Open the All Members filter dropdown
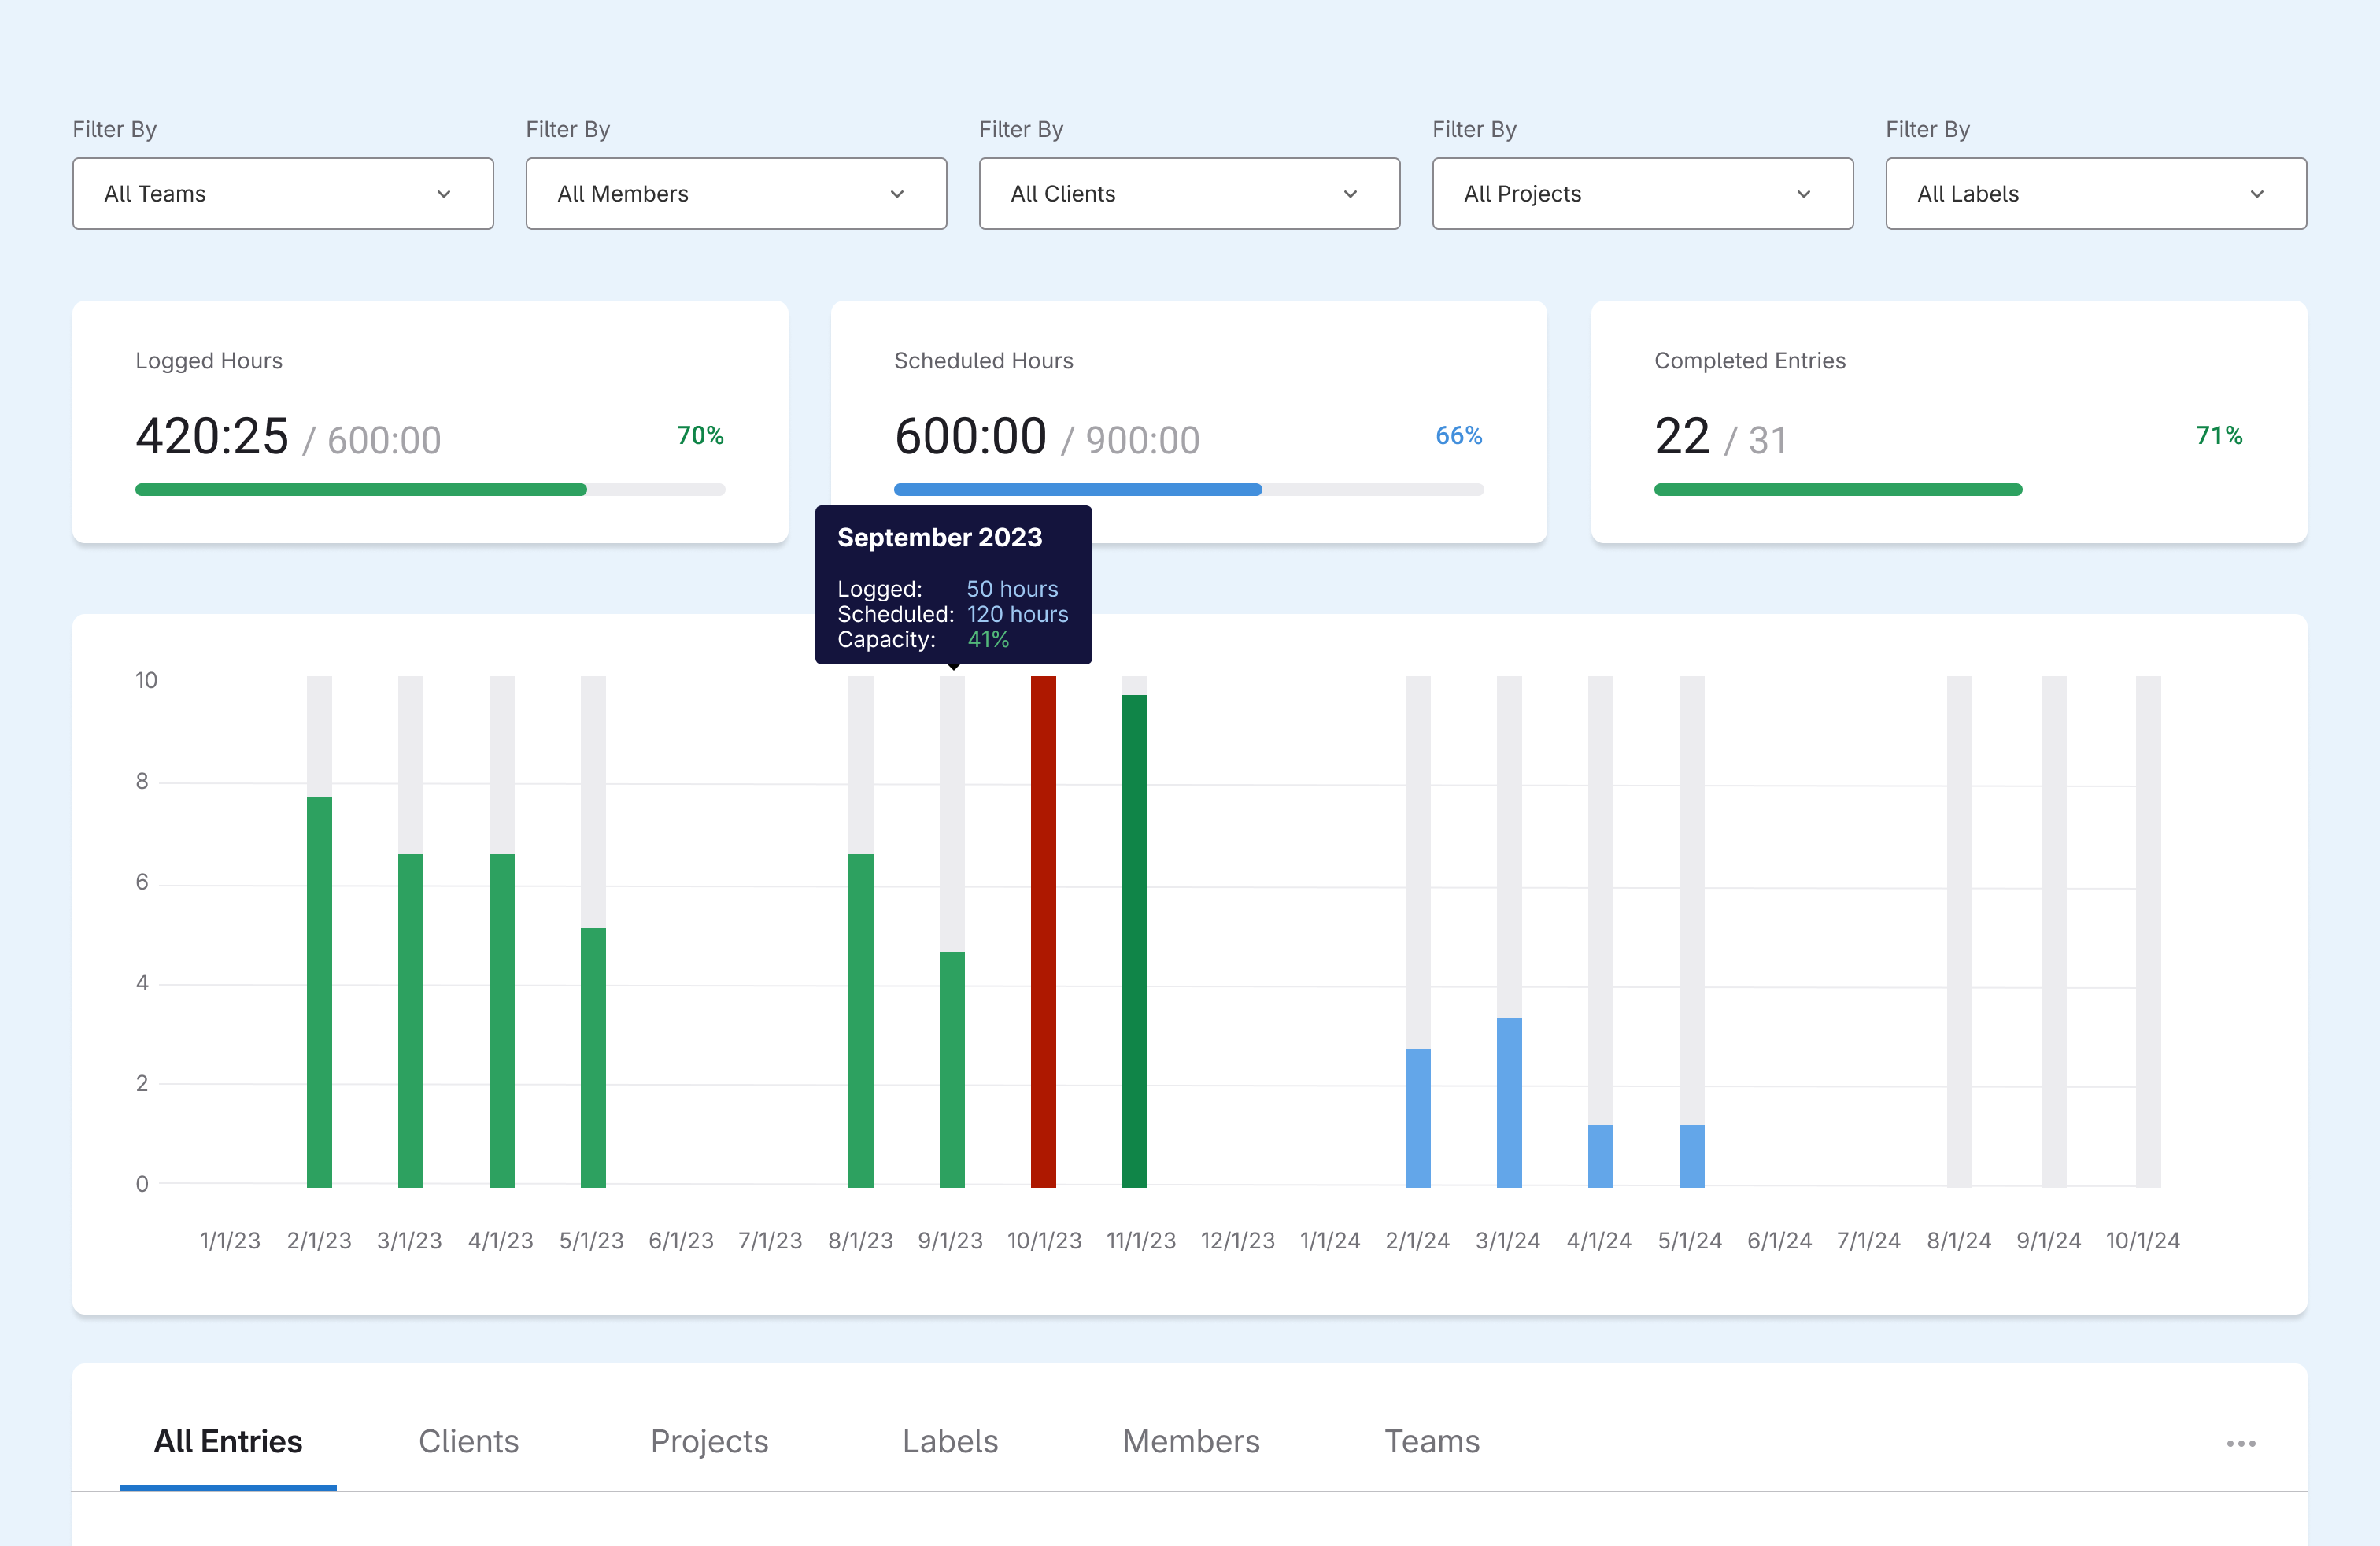 click(735, 194)
